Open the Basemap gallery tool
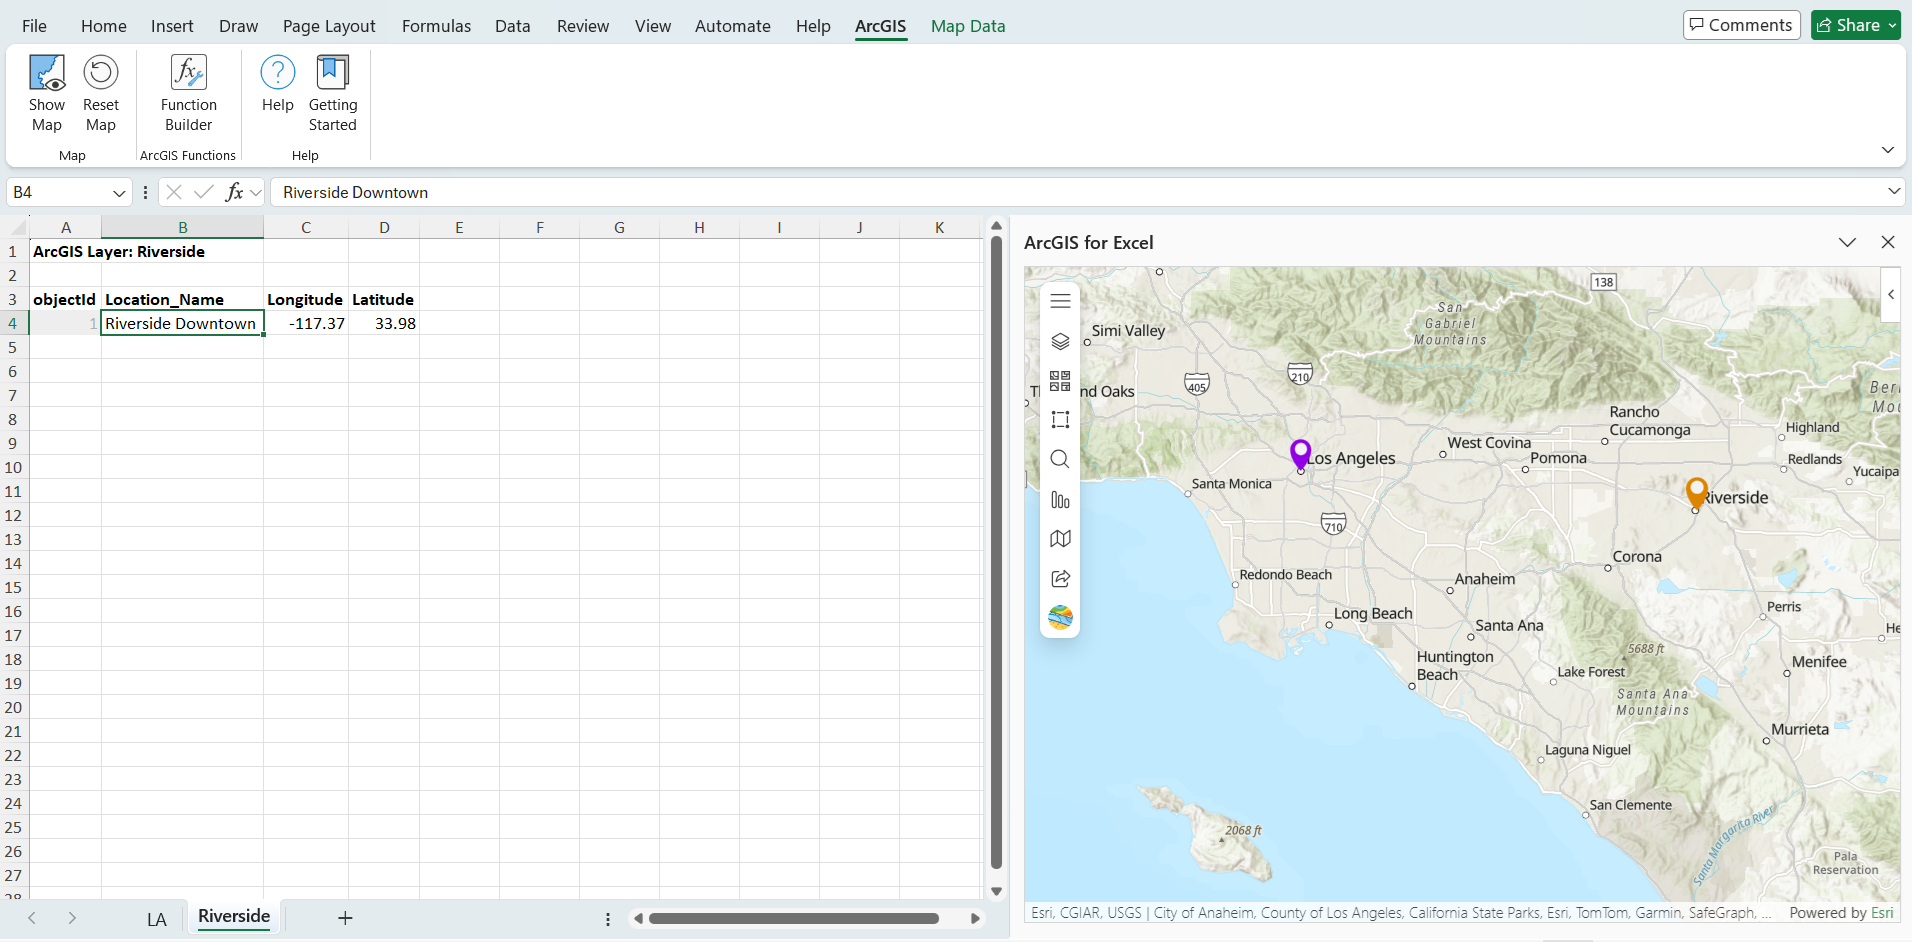Viewport: 1912px width, 942px height. [x=1060, y=381]
